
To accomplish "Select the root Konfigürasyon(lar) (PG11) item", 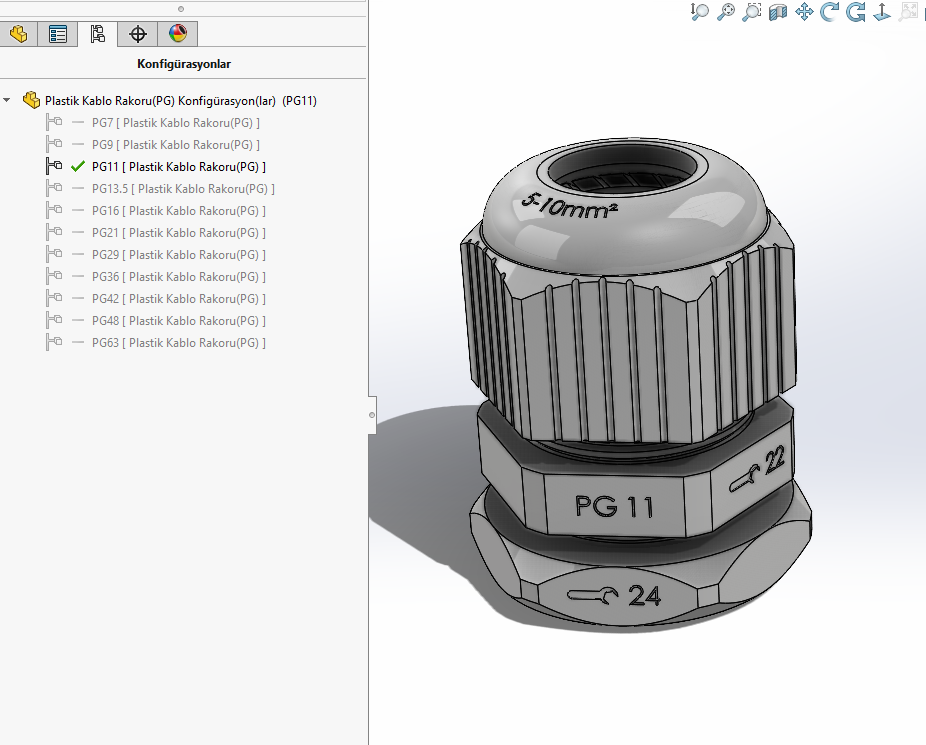I will tap(181, 101).
